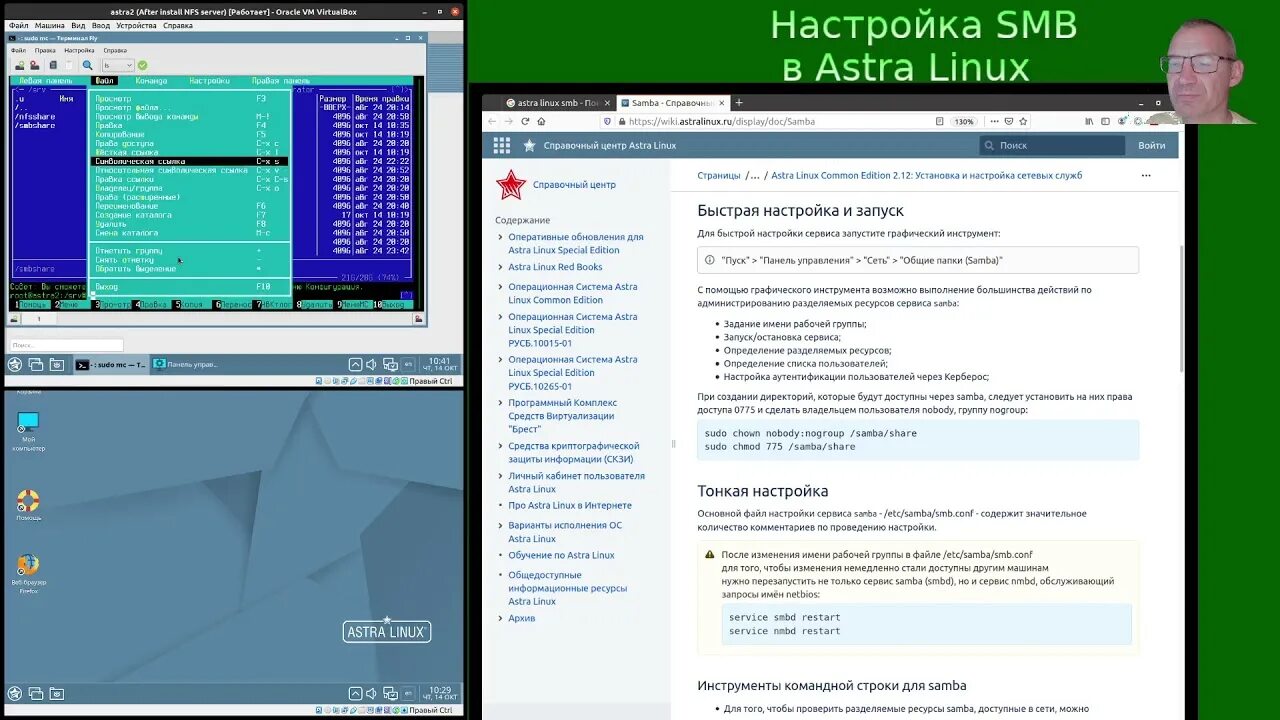Image resolution: width=1280 pixels, height=720 pixels.
Task: Open 'Страницы' breadcrumb link
Action: point(719,175)
